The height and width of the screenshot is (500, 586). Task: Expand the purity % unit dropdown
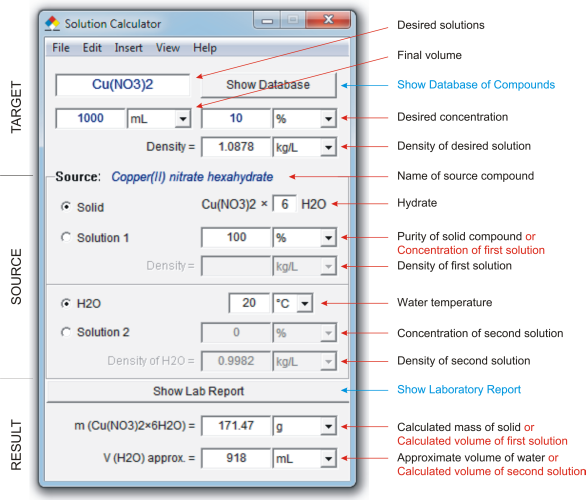tap(328, 238)
